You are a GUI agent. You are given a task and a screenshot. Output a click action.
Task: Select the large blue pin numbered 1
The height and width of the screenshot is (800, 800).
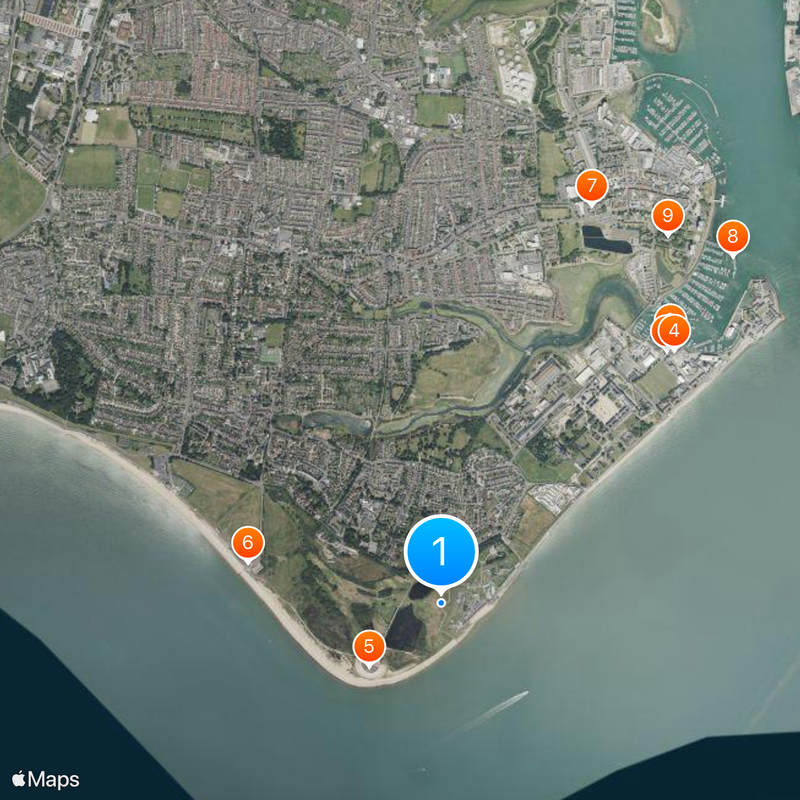pos(441,552)
